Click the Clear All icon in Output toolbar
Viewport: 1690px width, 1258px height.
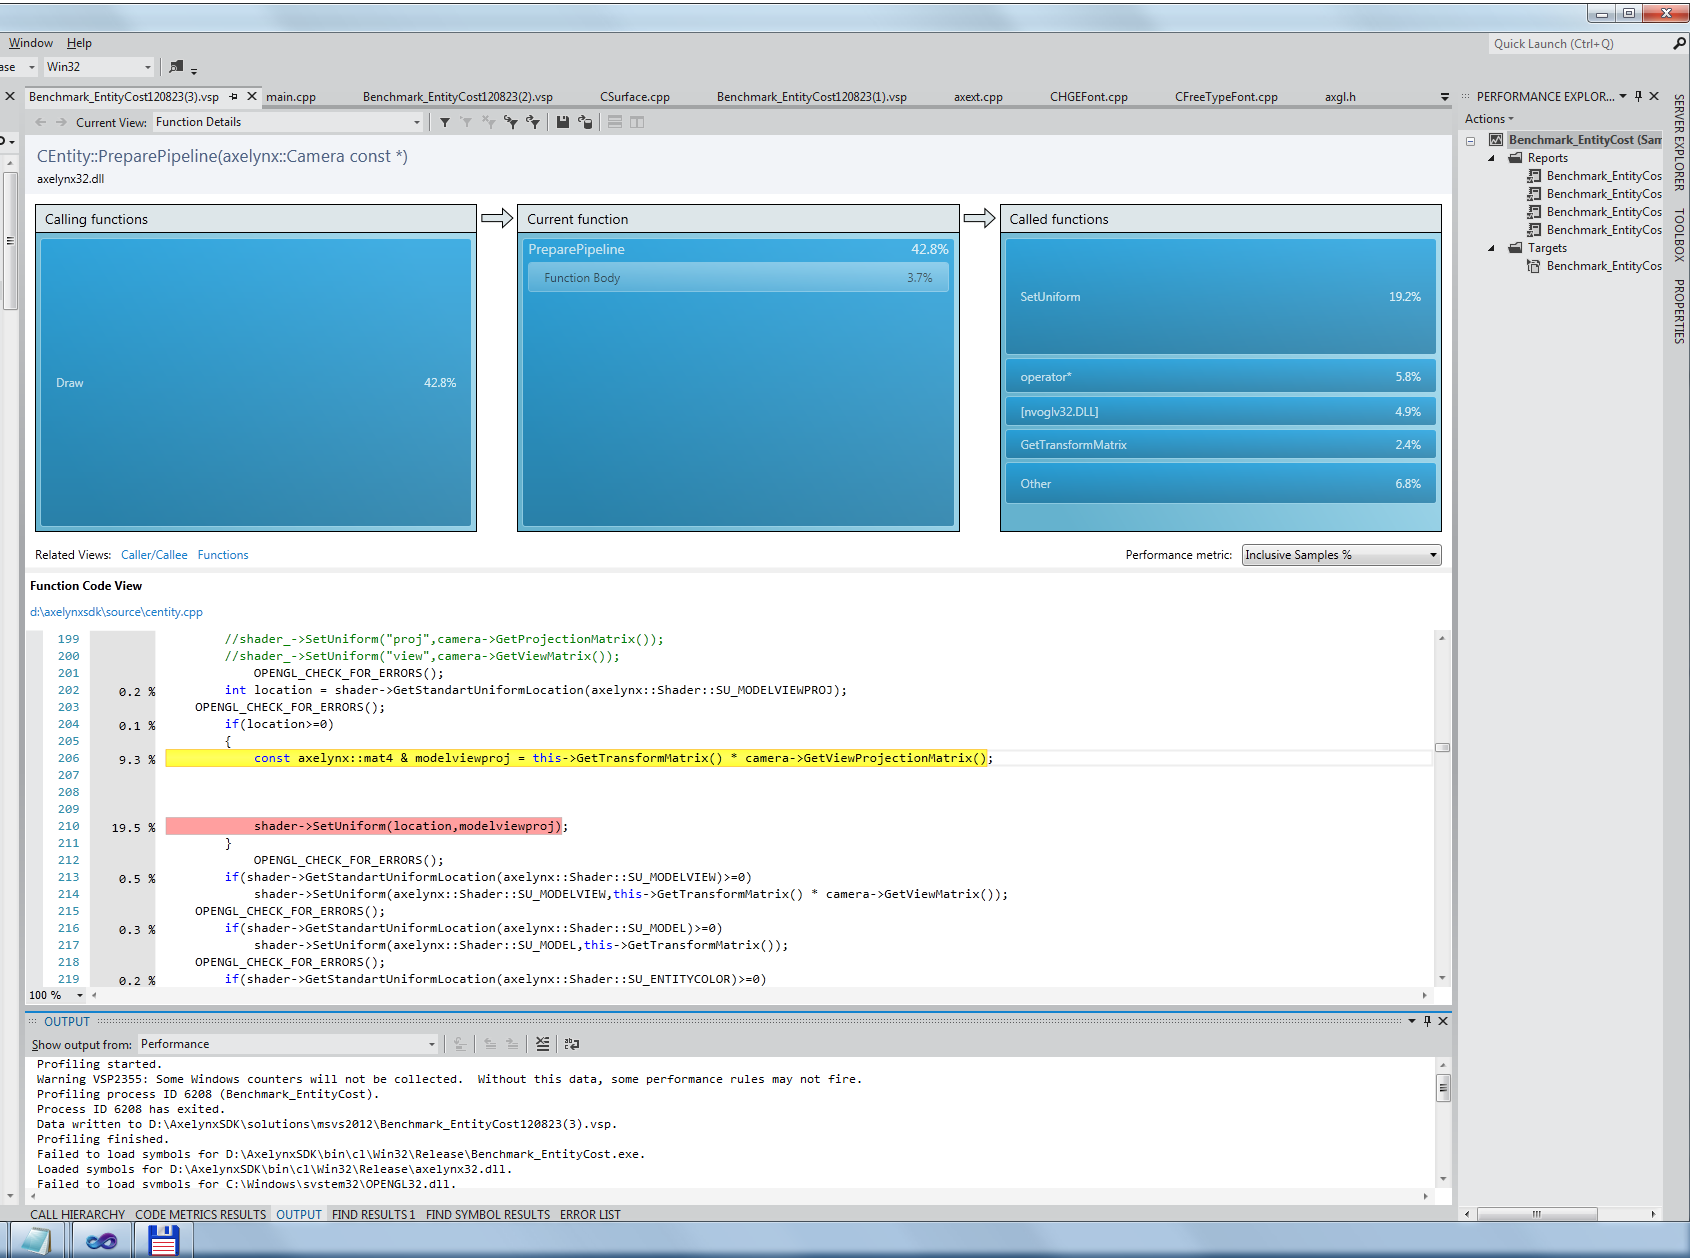(542, 1044)
